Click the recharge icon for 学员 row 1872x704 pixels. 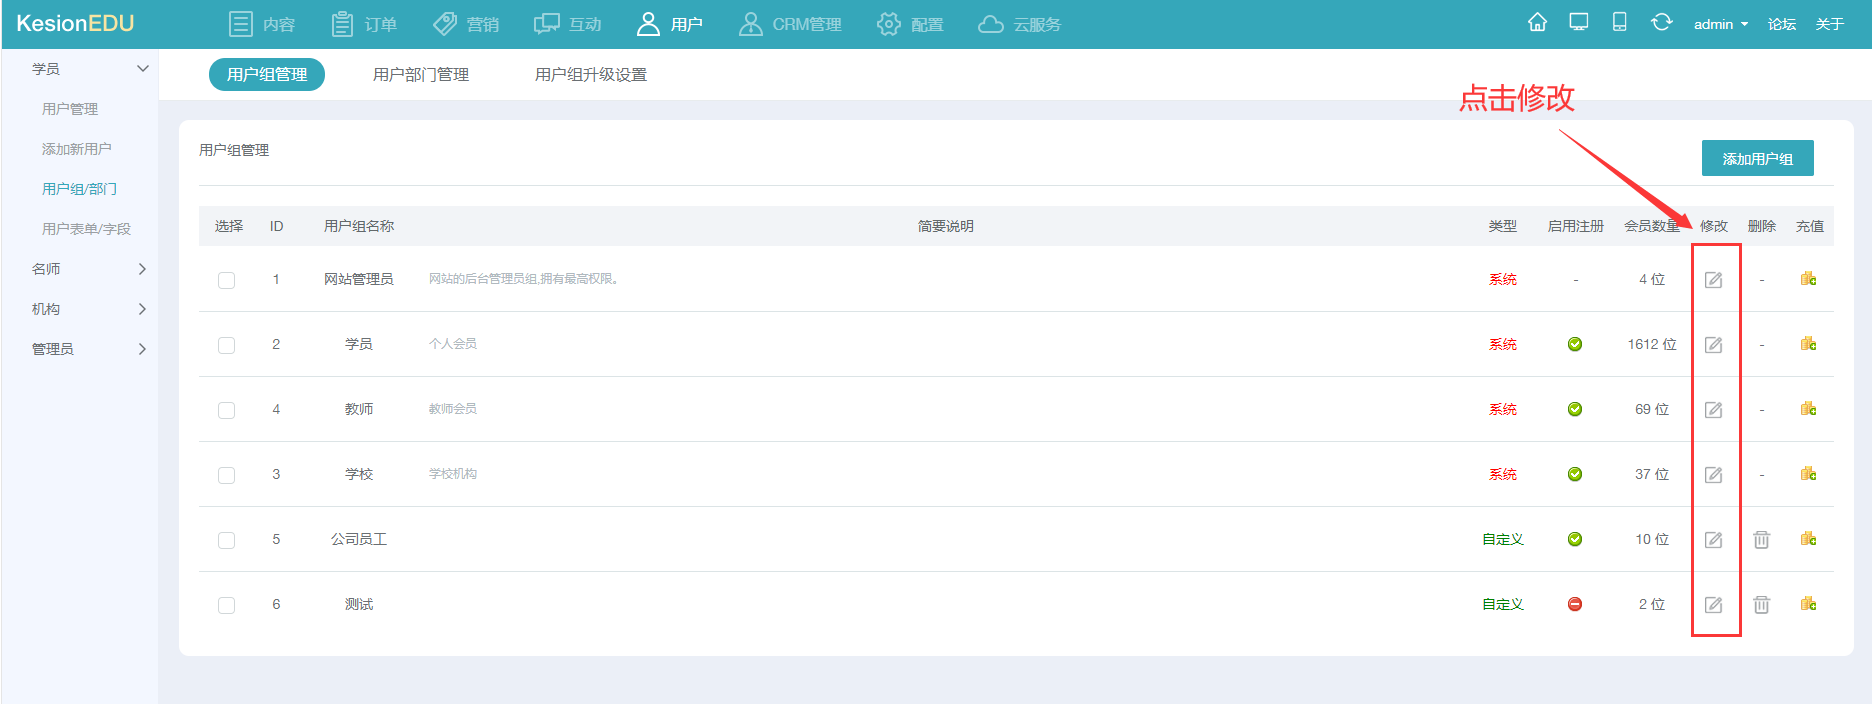[x=1808, y=344]
